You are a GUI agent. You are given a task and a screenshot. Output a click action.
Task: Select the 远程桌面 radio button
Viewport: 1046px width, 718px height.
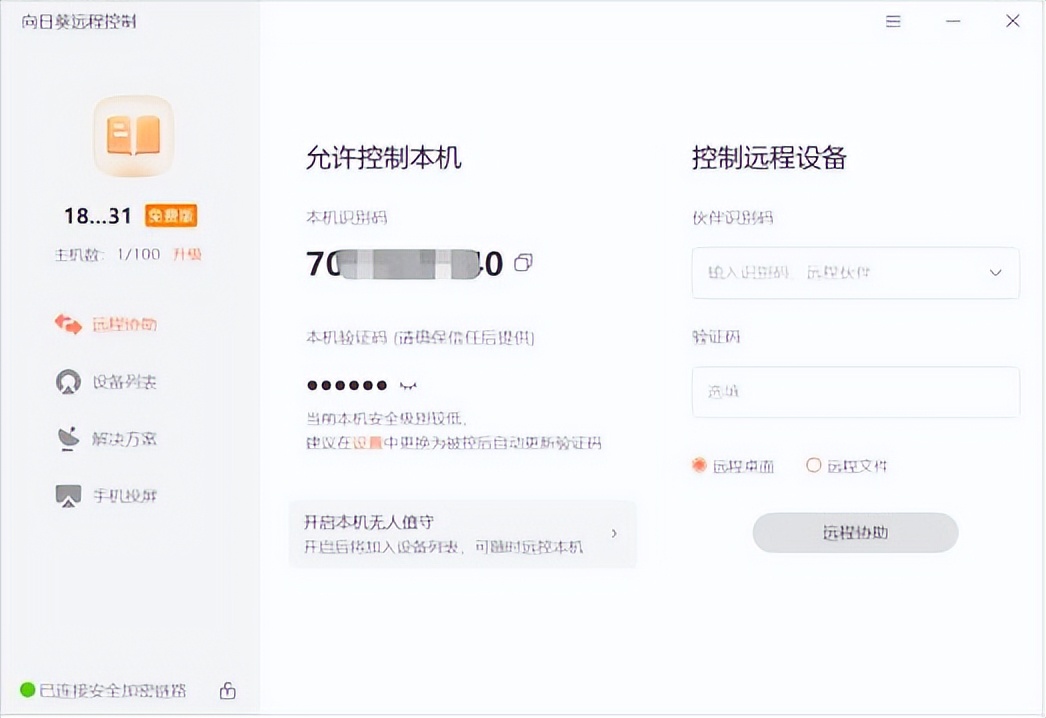coord(698,465)
